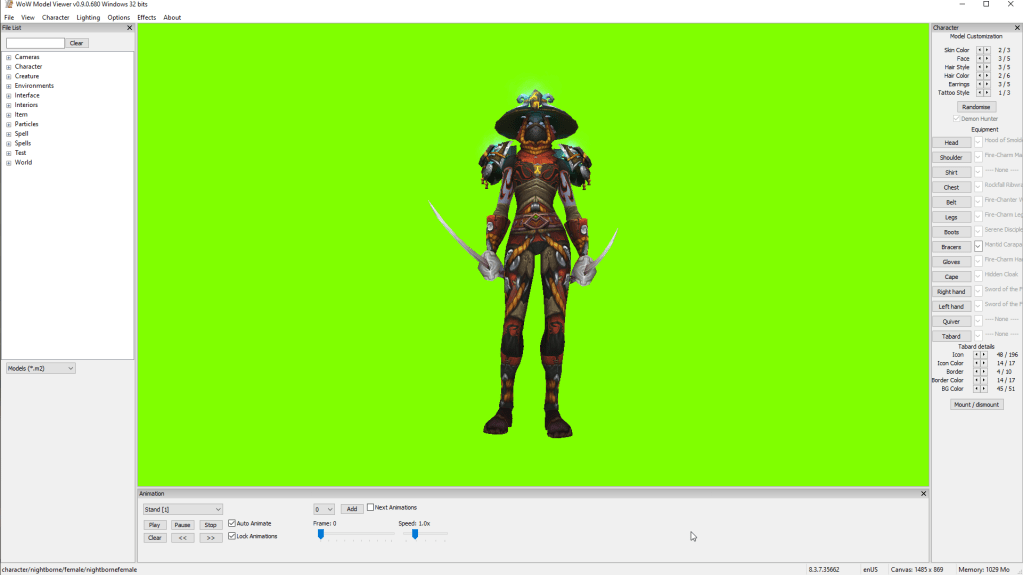Open the Effects menu
The image size is (1023, 575).
point(146,17)
